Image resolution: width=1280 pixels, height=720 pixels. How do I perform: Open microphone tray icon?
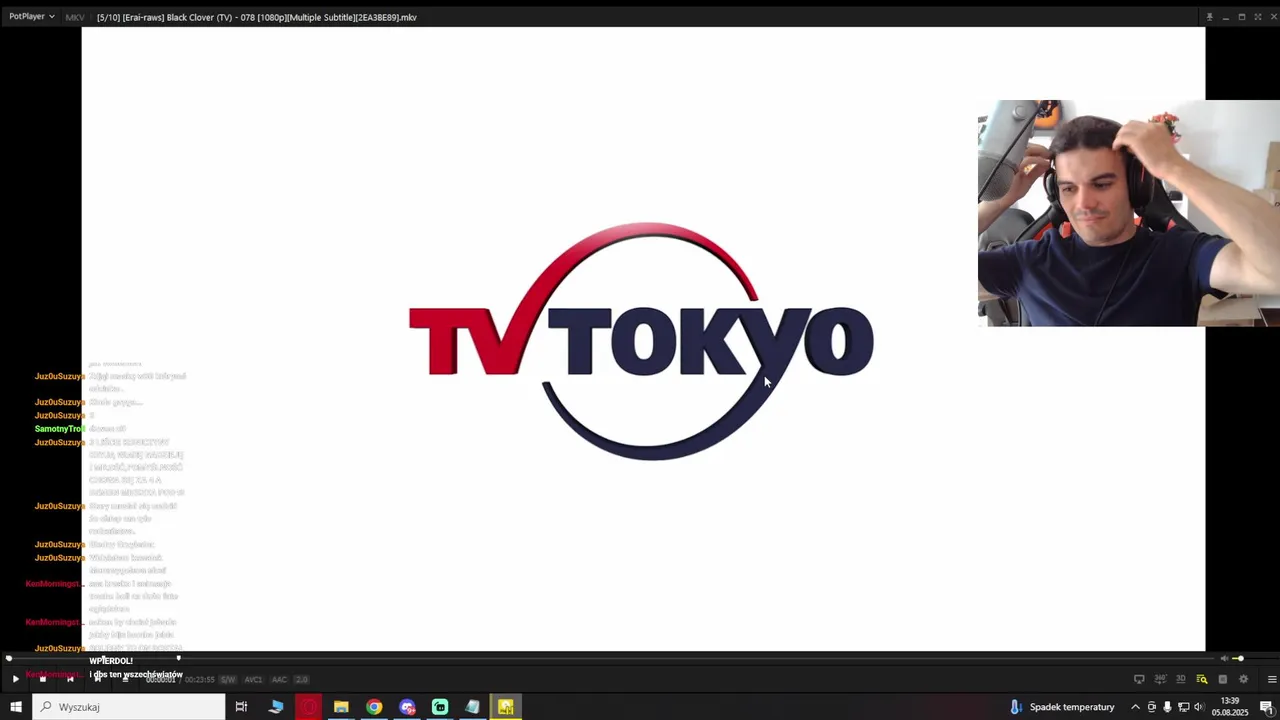(x=1167, y=707)
